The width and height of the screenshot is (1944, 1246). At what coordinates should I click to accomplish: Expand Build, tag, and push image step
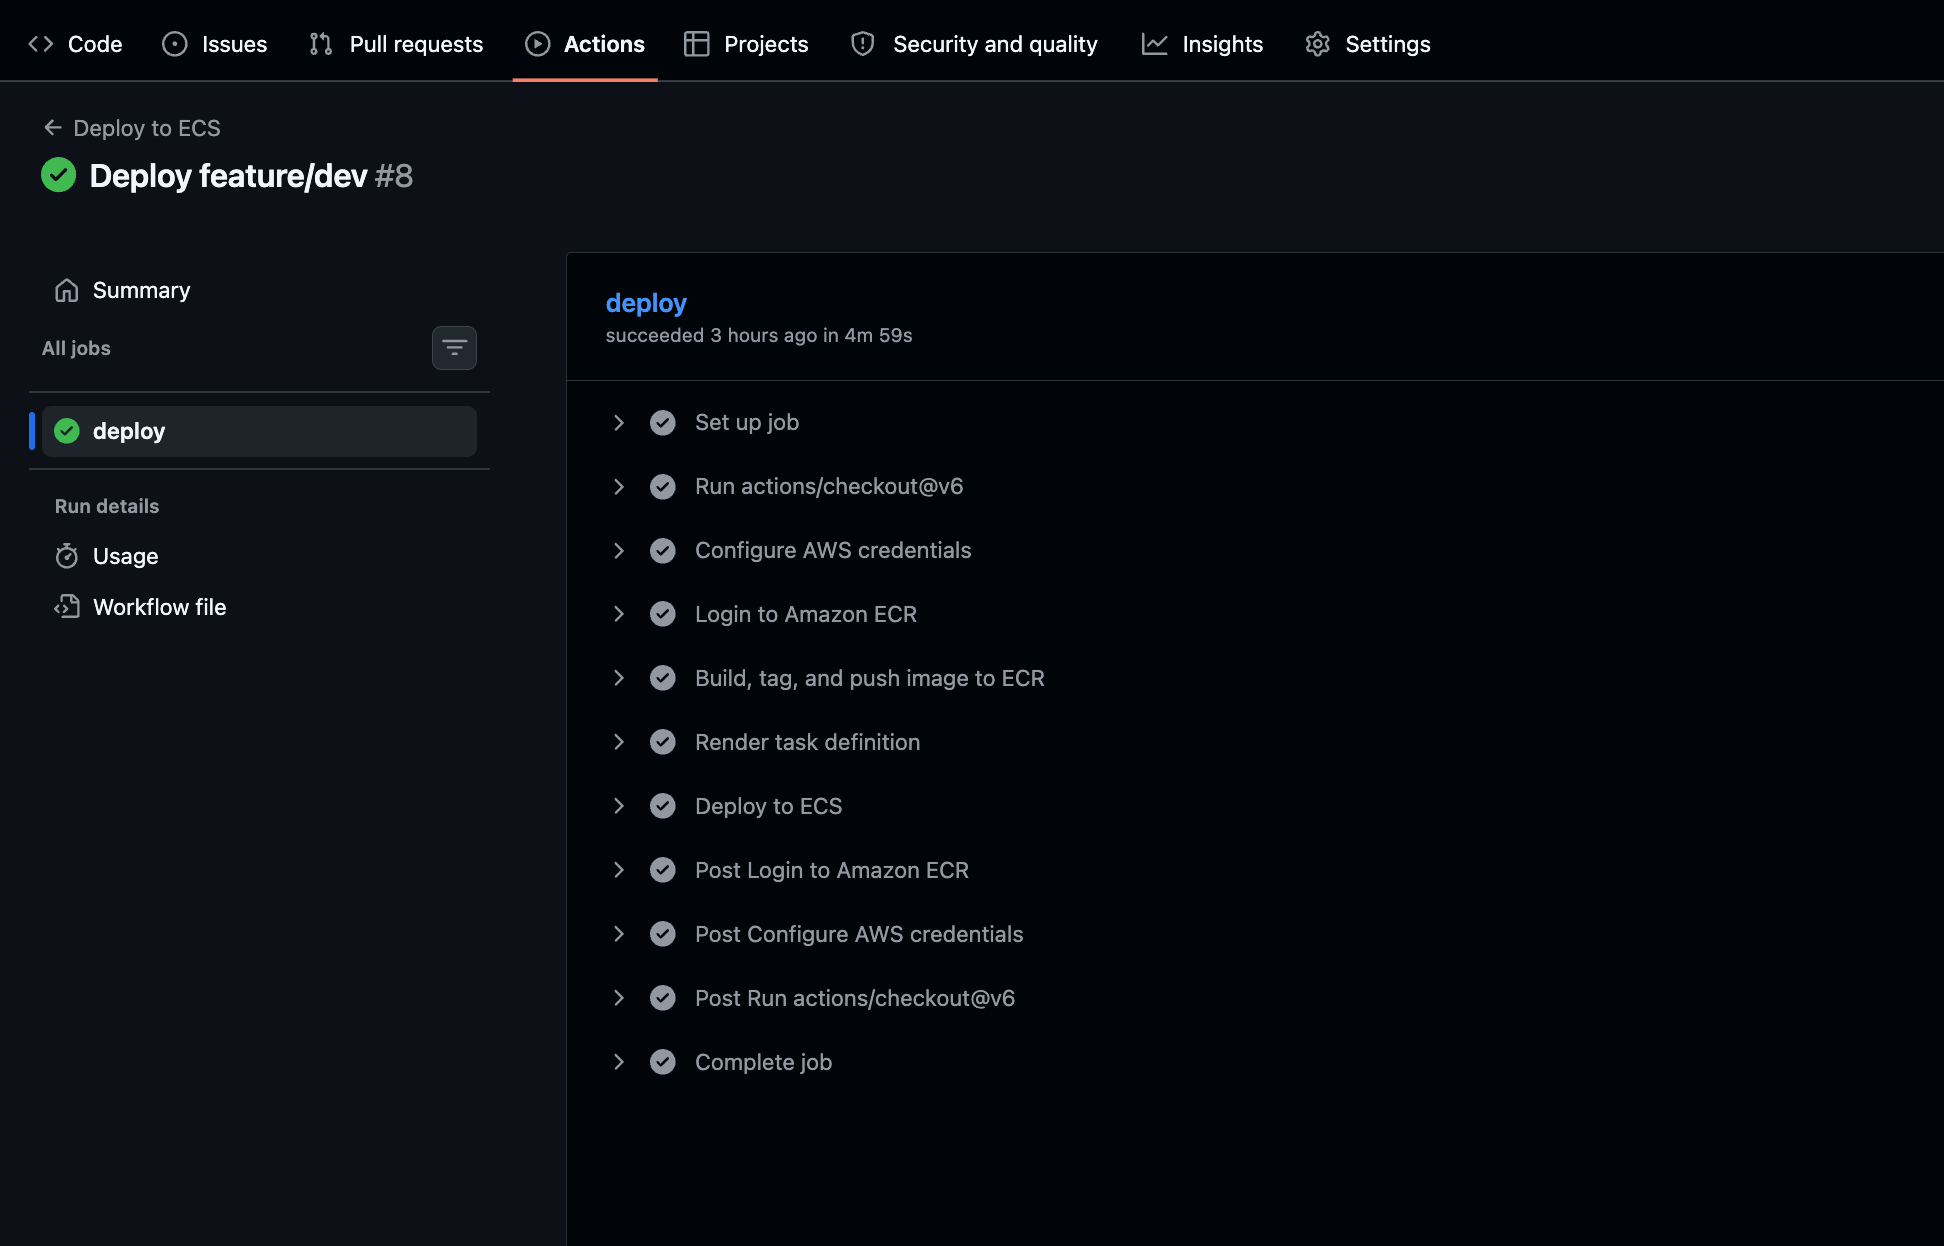(x=619, y=678)
